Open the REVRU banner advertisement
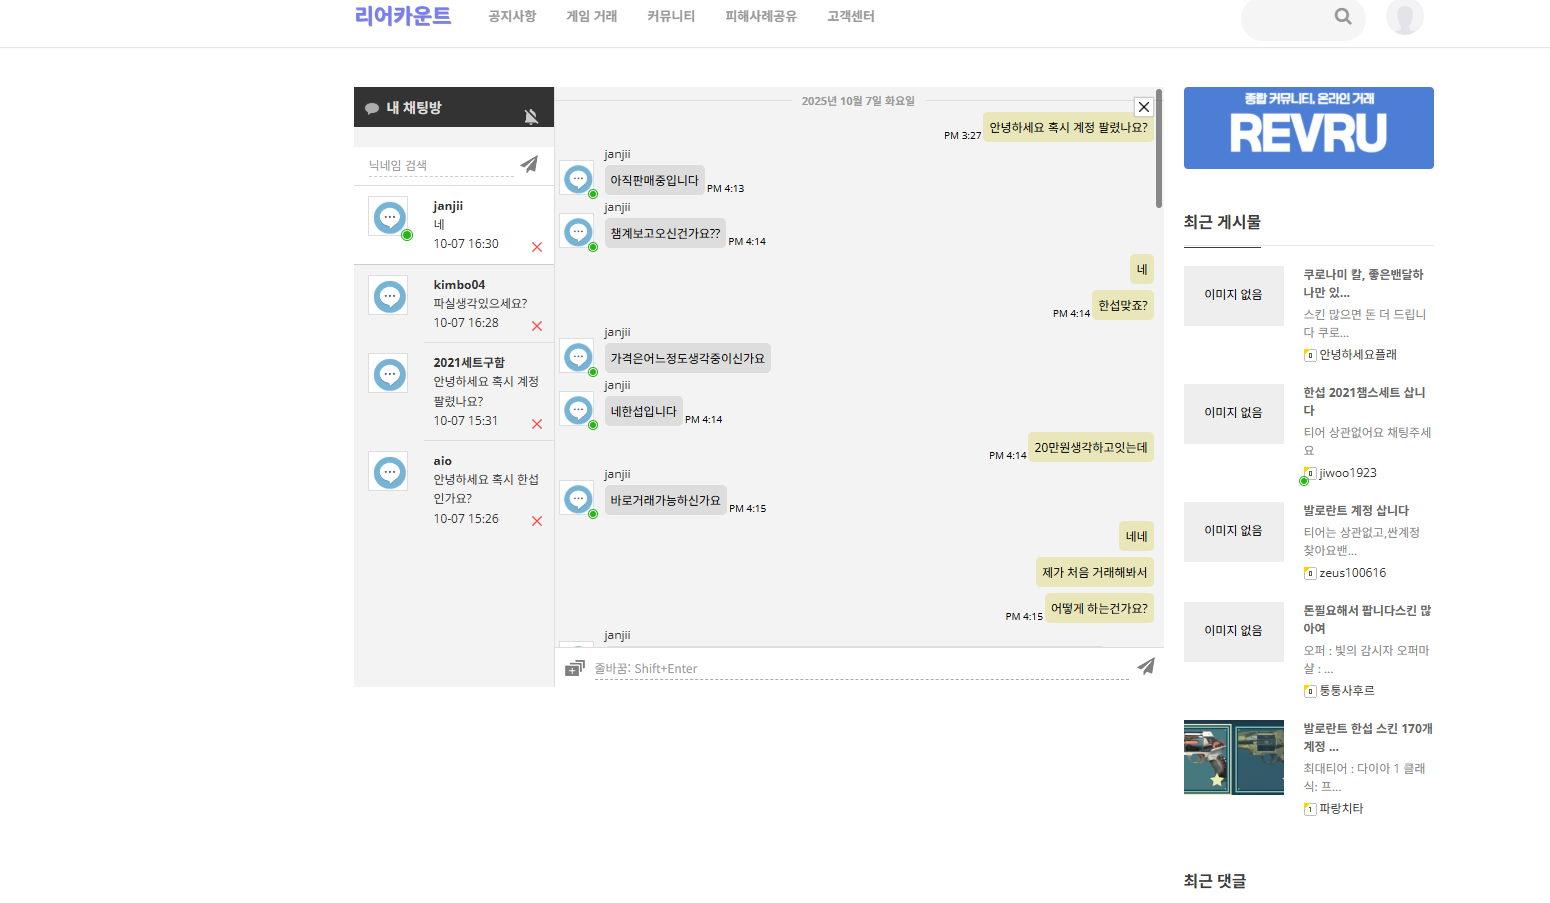The width and height of the screenshot is (1550, 903). click(1308, 128)
